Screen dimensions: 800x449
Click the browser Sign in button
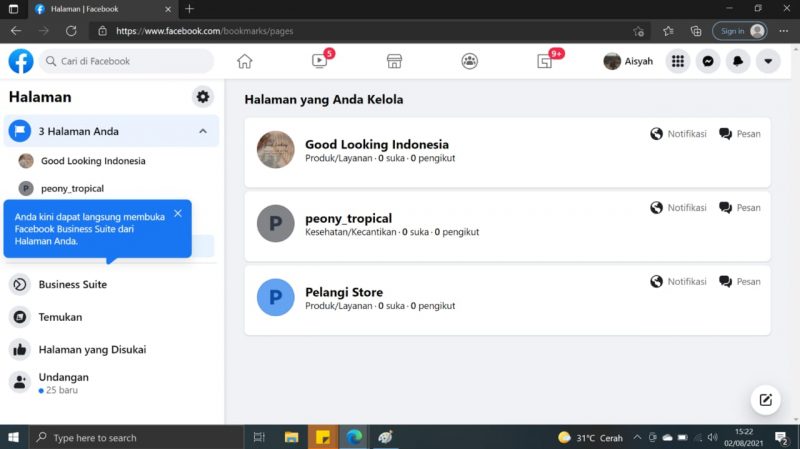pyautogui.click(x=740, y=31)
